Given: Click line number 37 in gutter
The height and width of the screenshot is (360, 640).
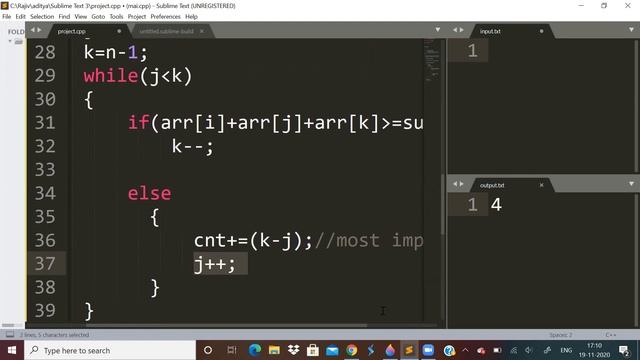Looking at the screenshot, I should [x=45, y=264].
